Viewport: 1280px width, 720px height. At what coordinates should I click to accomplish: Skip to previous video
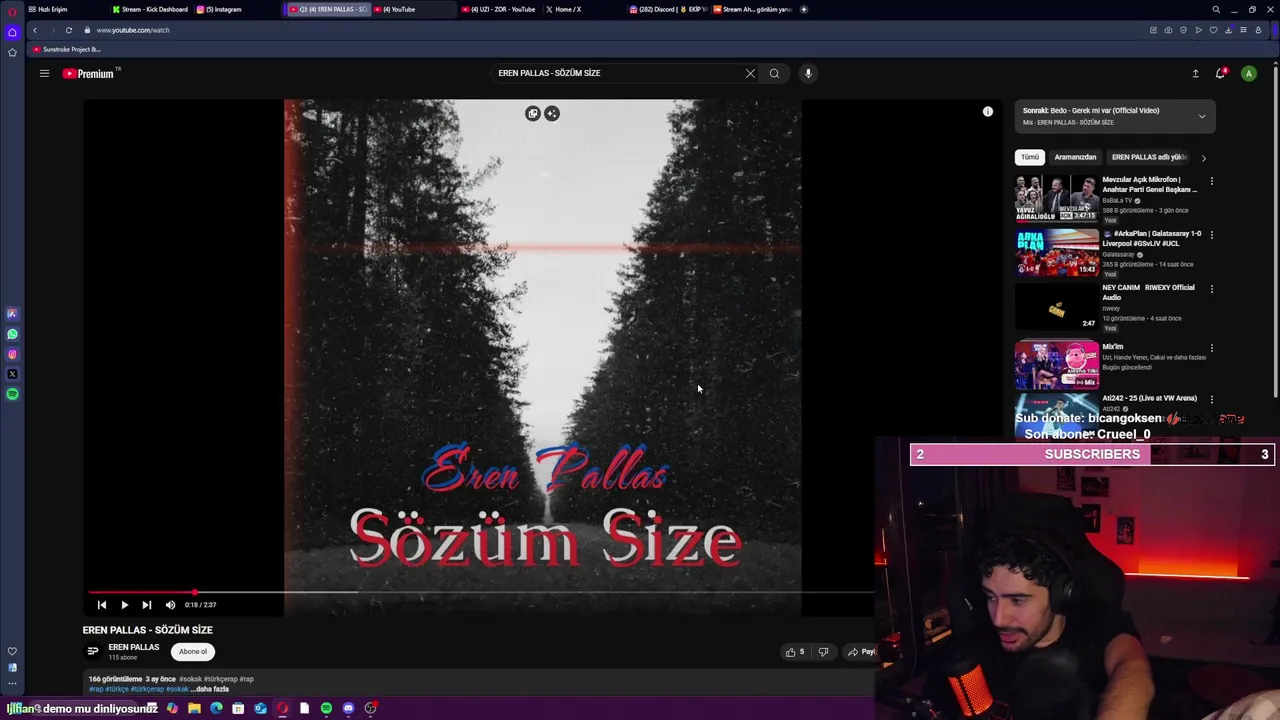coord(101,605)
